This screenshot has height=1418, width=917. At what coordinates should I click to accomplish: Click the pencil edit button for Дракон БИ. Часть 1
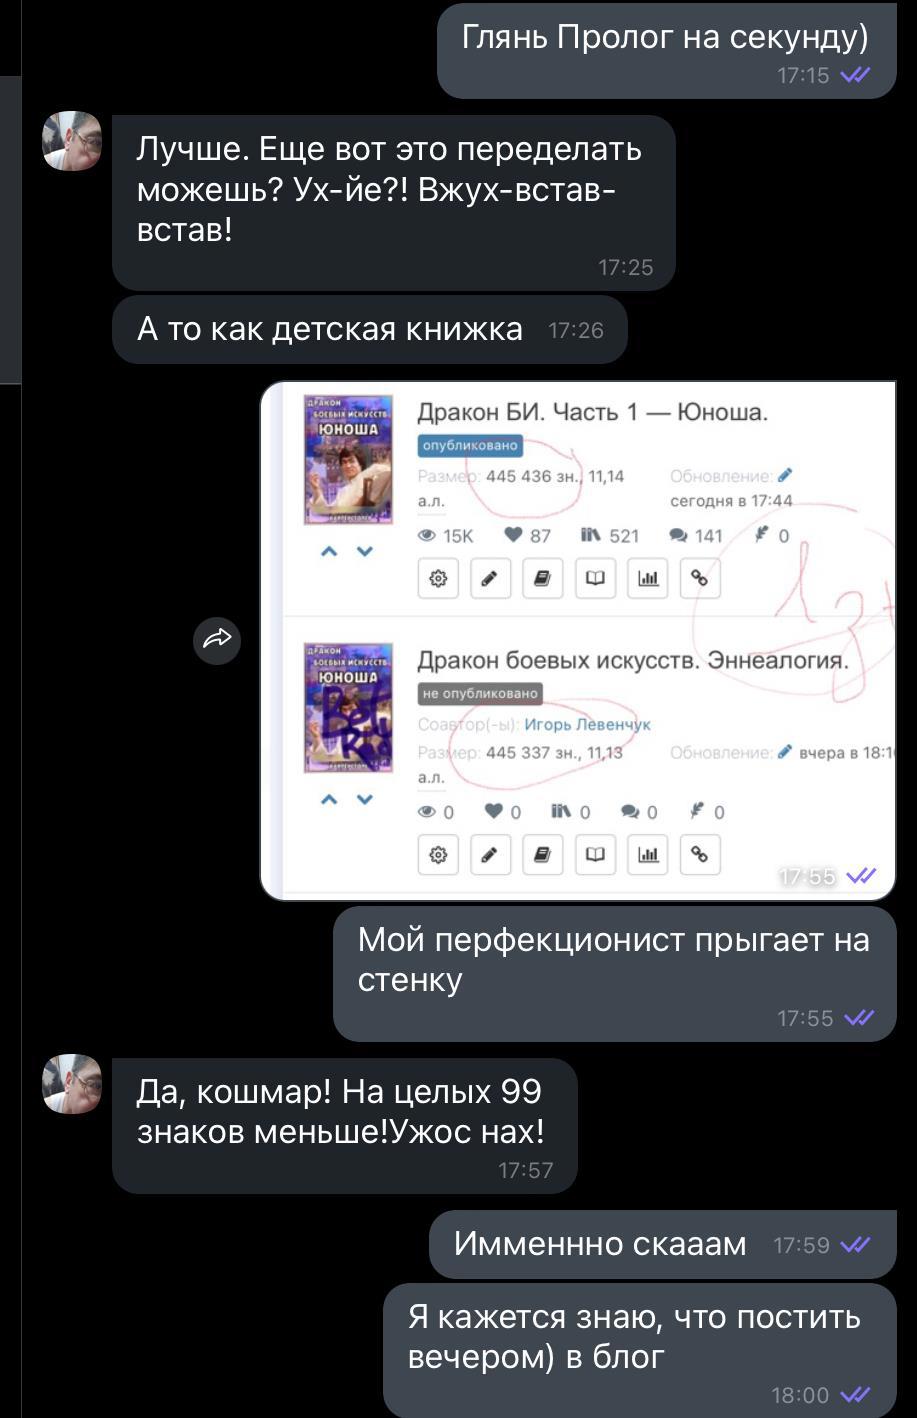(x=490, y=578)
